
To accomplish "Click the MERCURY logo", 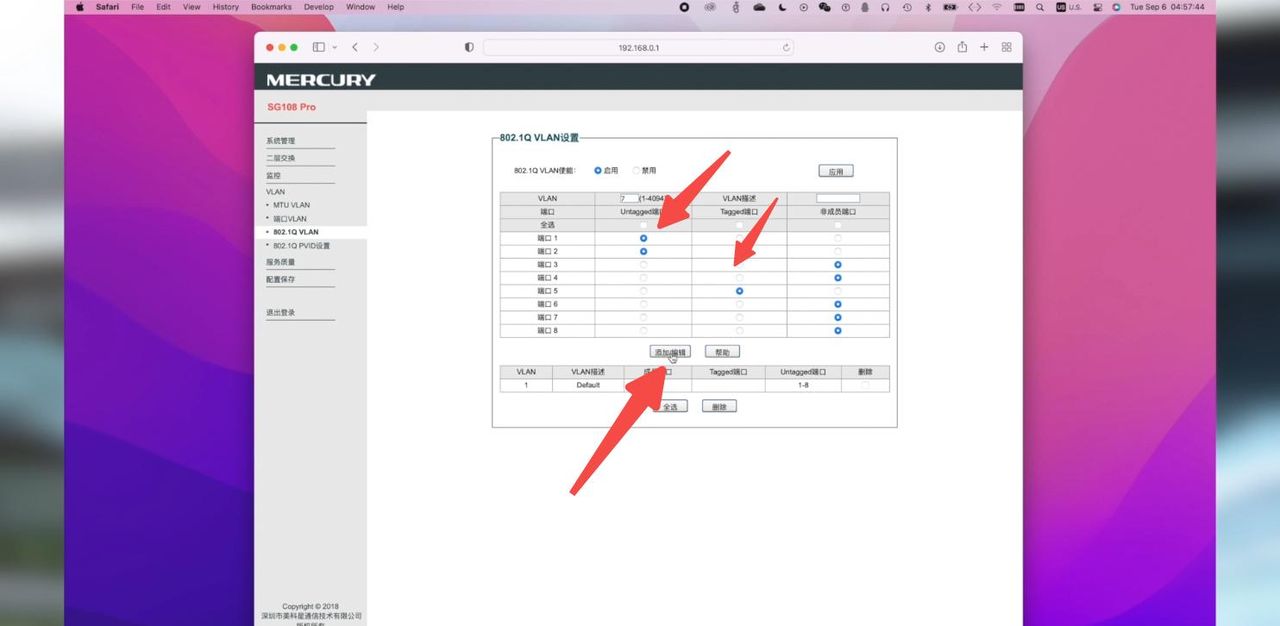I will point(321,80).
